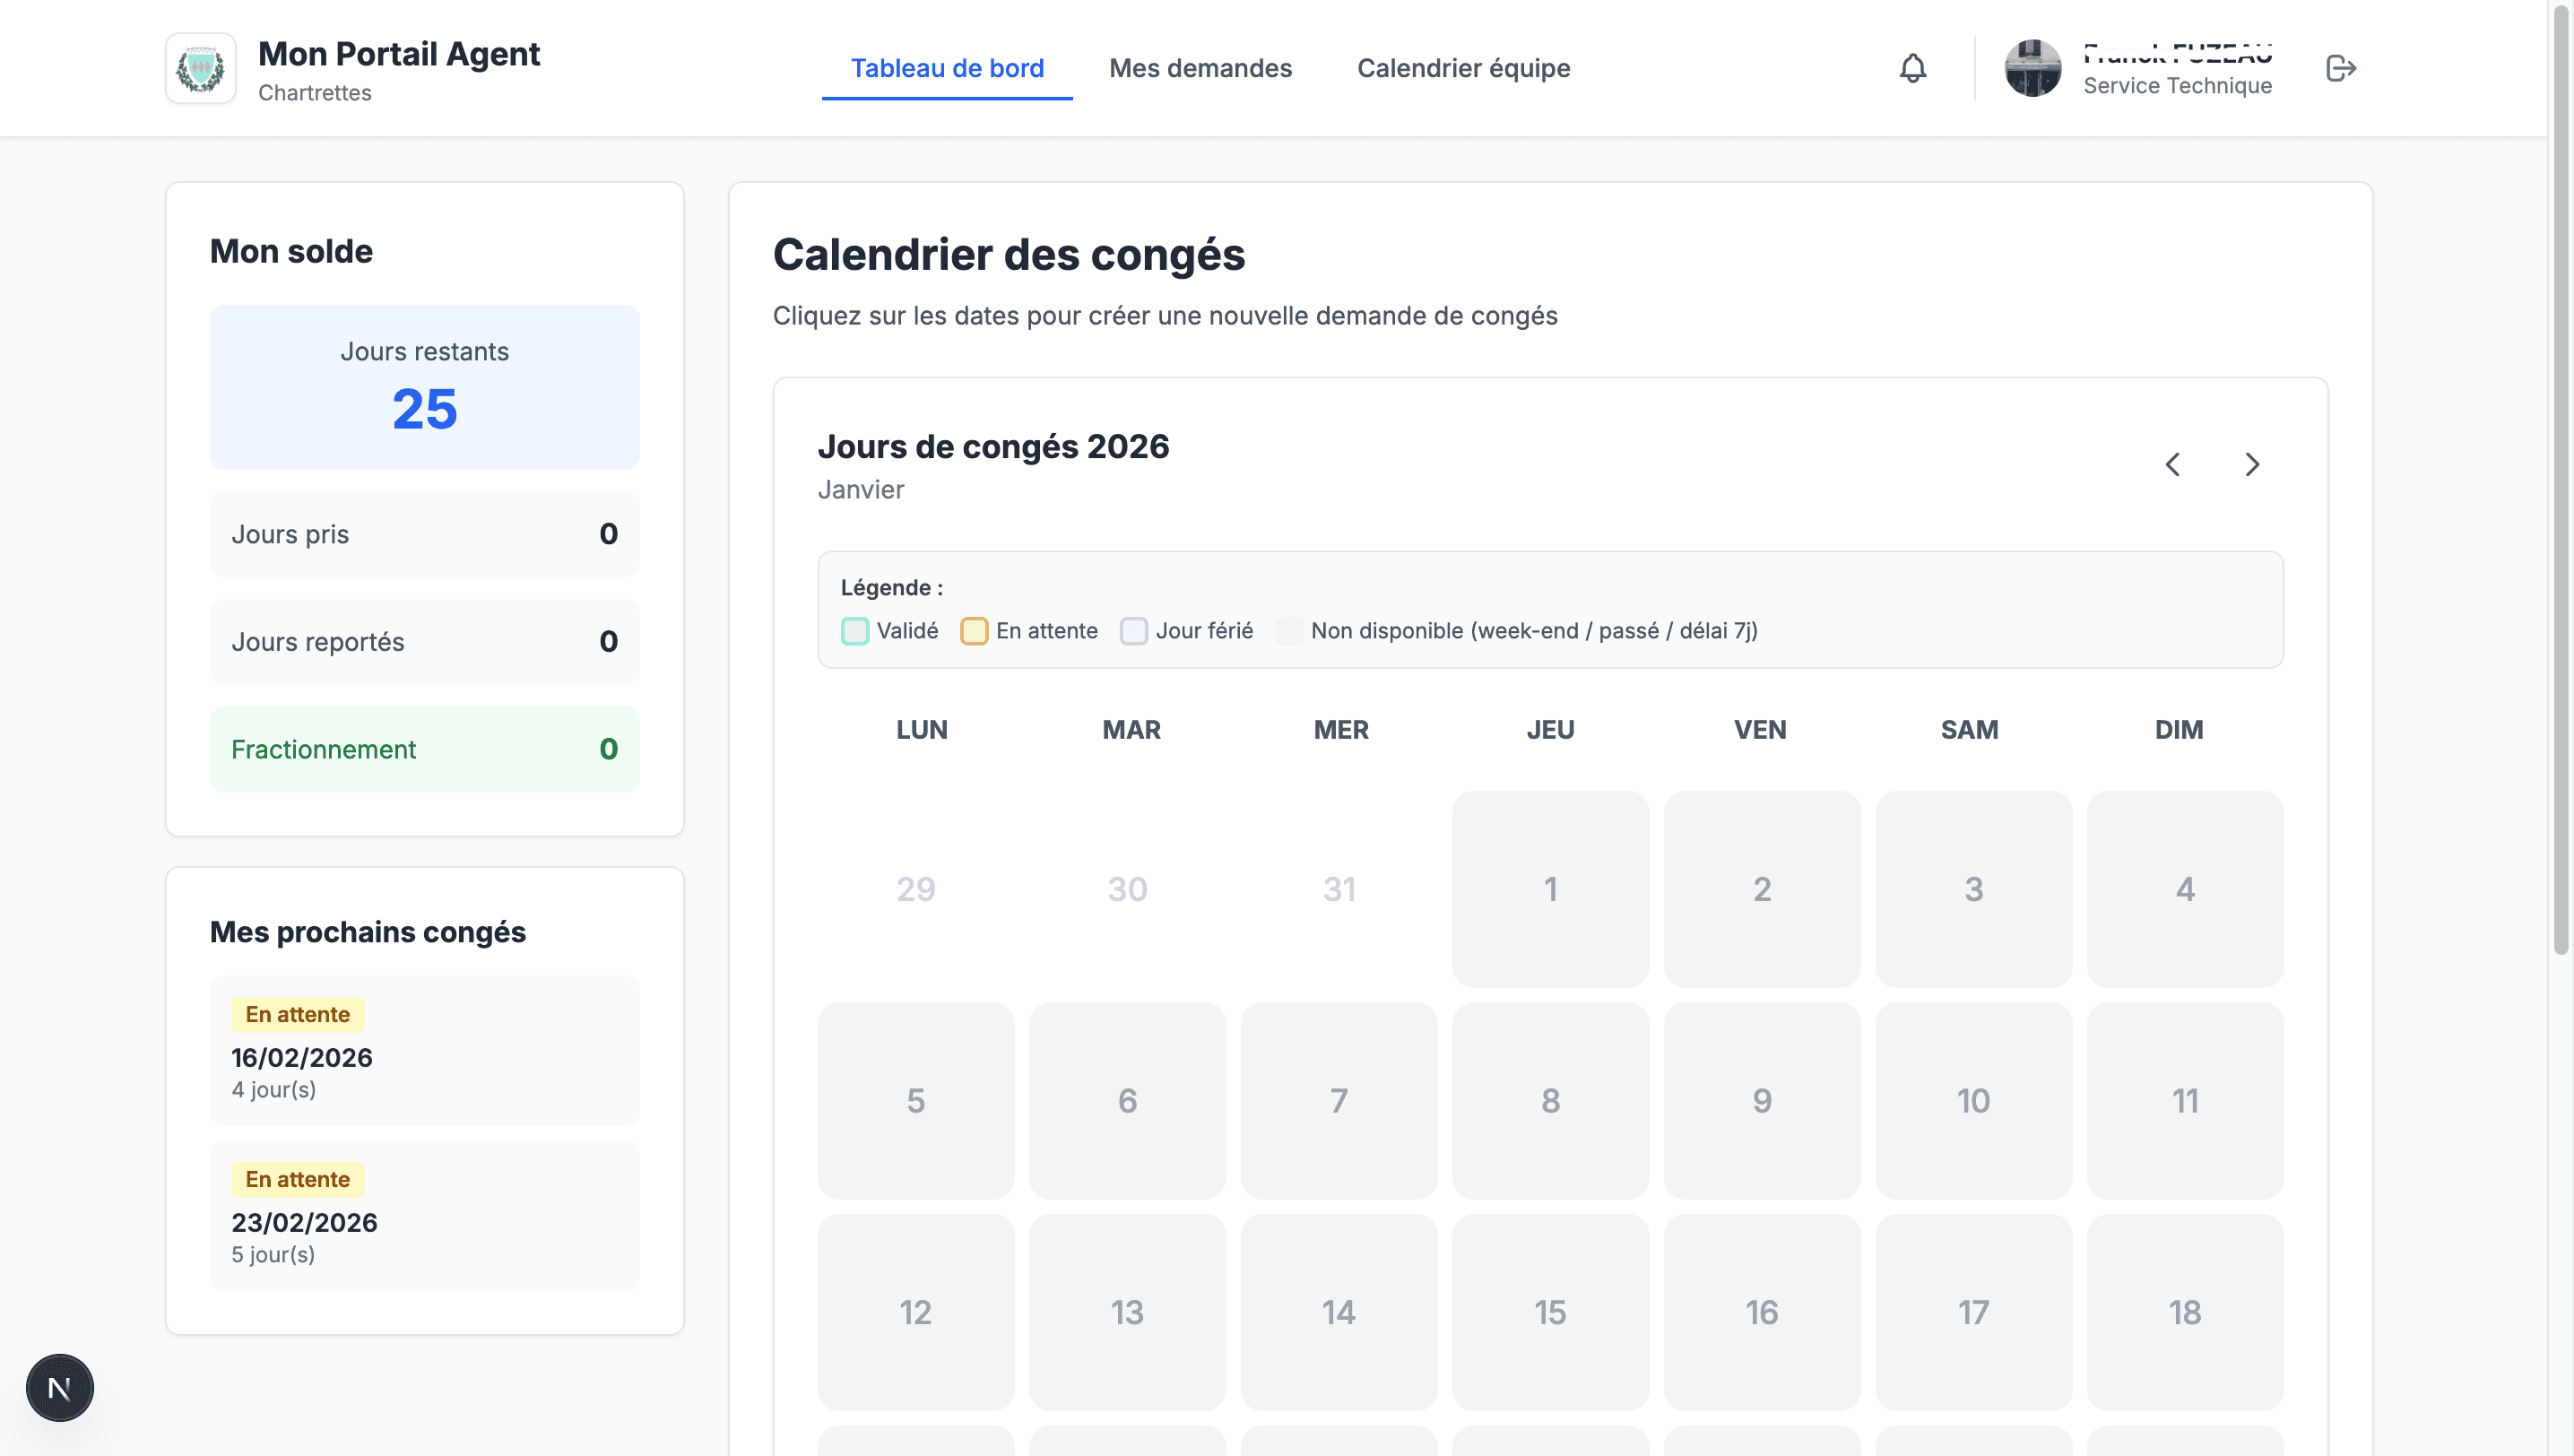This screenshot has height=1456, width=2574.
Task: Open pending leave request dated 16/02/2026
Action: point(425,1050)
